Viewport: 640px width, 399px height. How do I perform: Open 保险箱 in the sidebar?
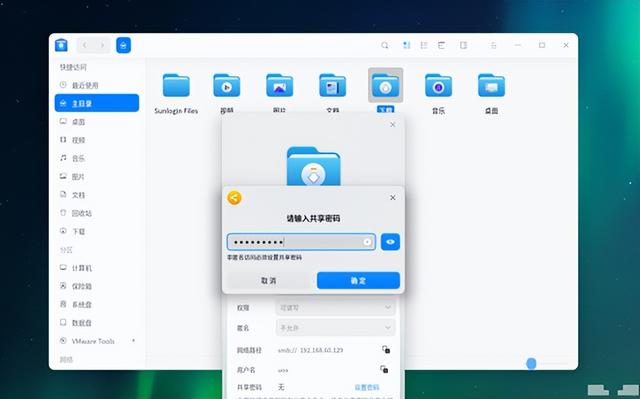tap(97, 286)
